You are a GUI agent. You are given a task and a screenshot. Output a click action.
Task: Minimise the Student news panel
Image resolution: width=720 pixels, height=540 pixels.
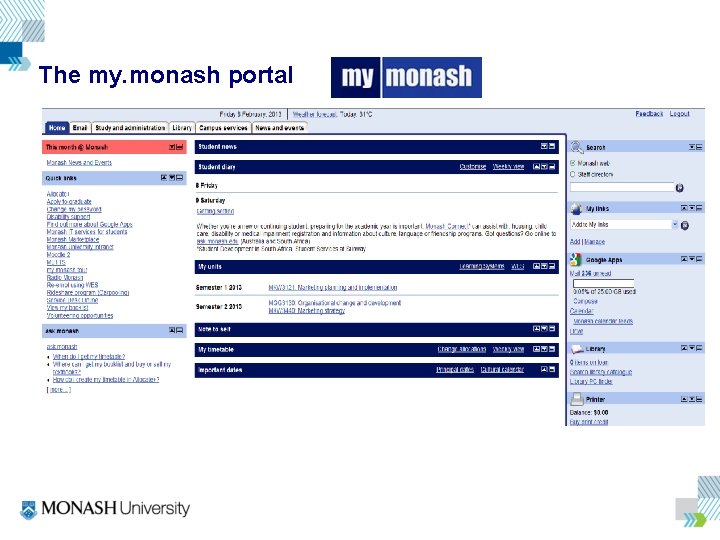pos(552,146)
